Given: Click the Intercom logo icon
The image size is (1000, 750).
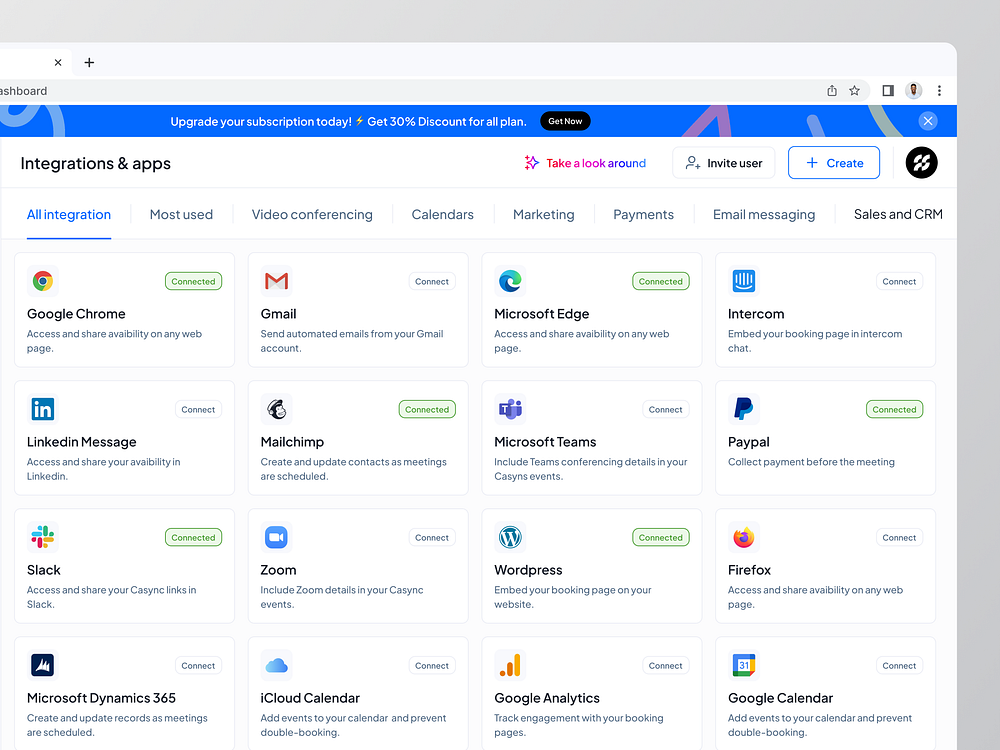Looking at the screenshot, I should (743, 281).
